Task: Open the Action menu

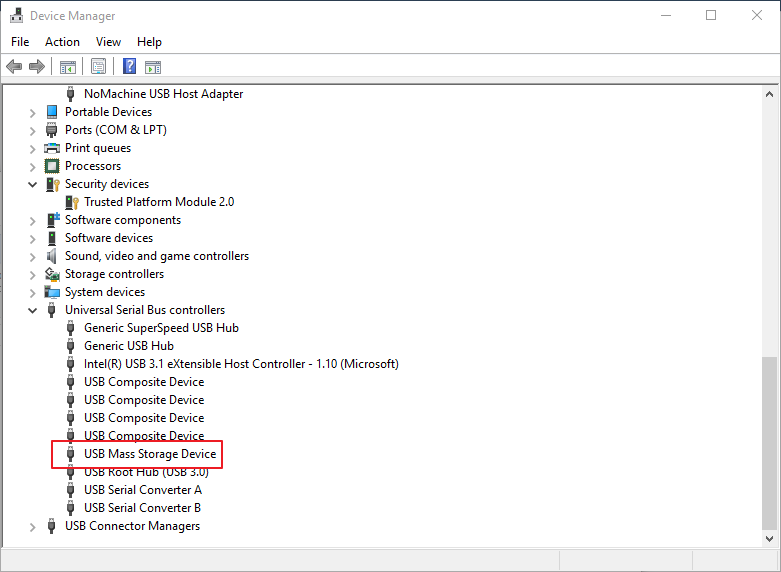Action: pos(62,42)
